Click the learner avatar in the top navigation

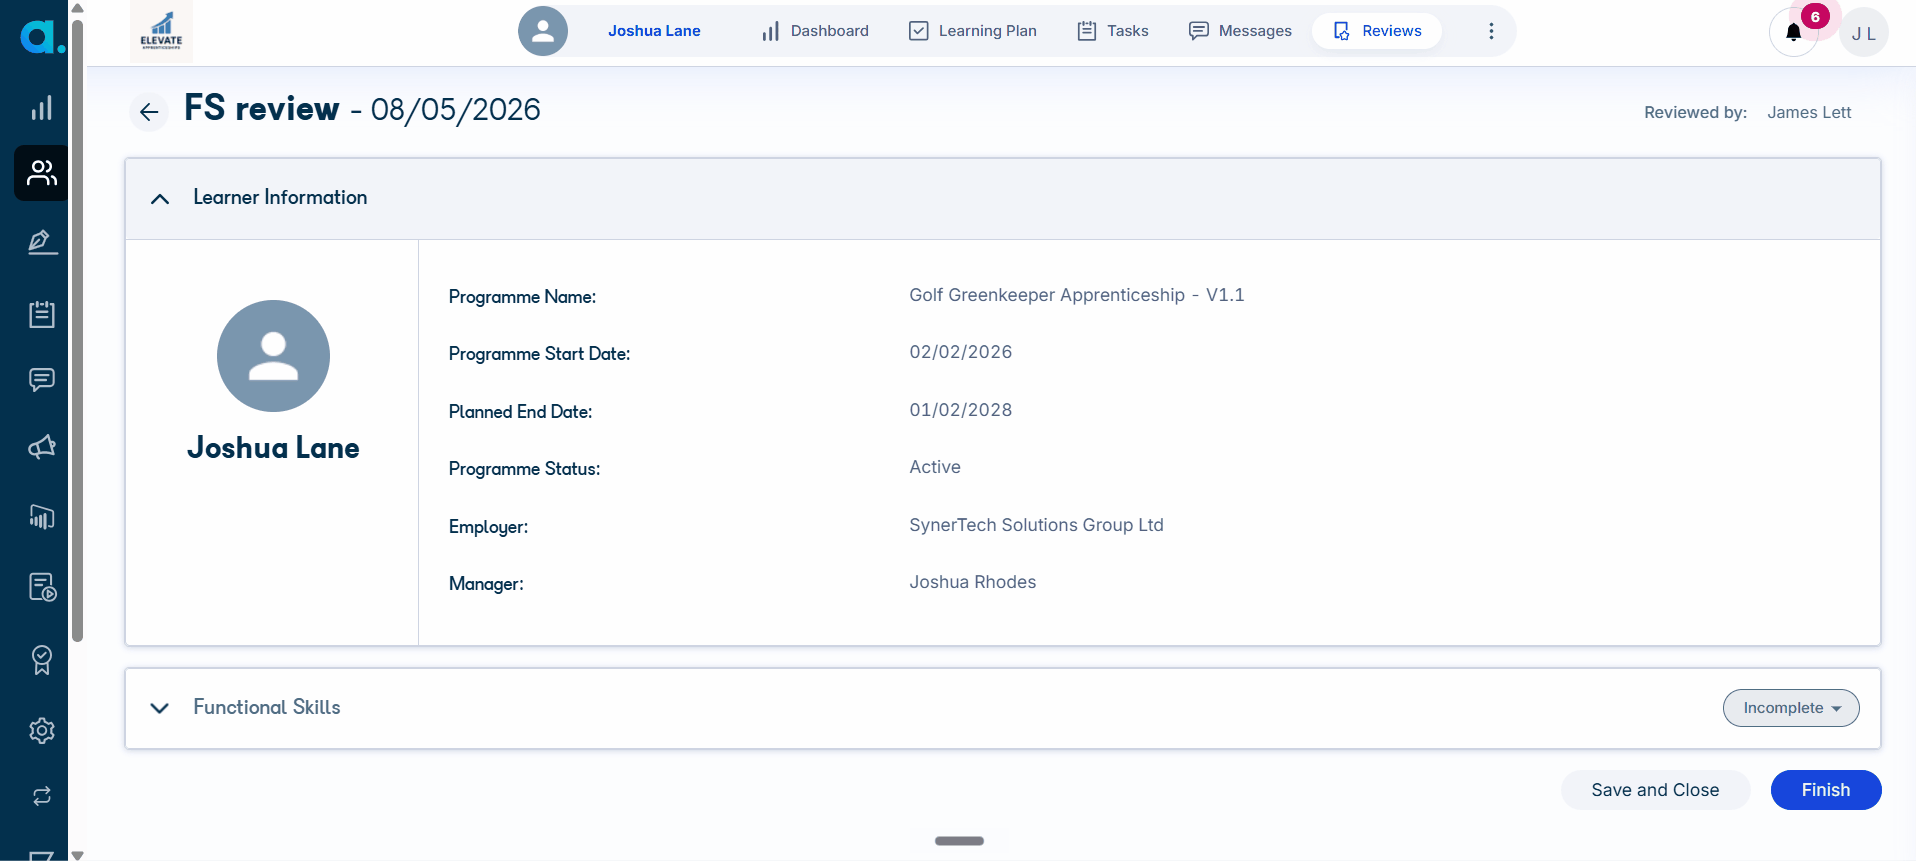point(543,31)
